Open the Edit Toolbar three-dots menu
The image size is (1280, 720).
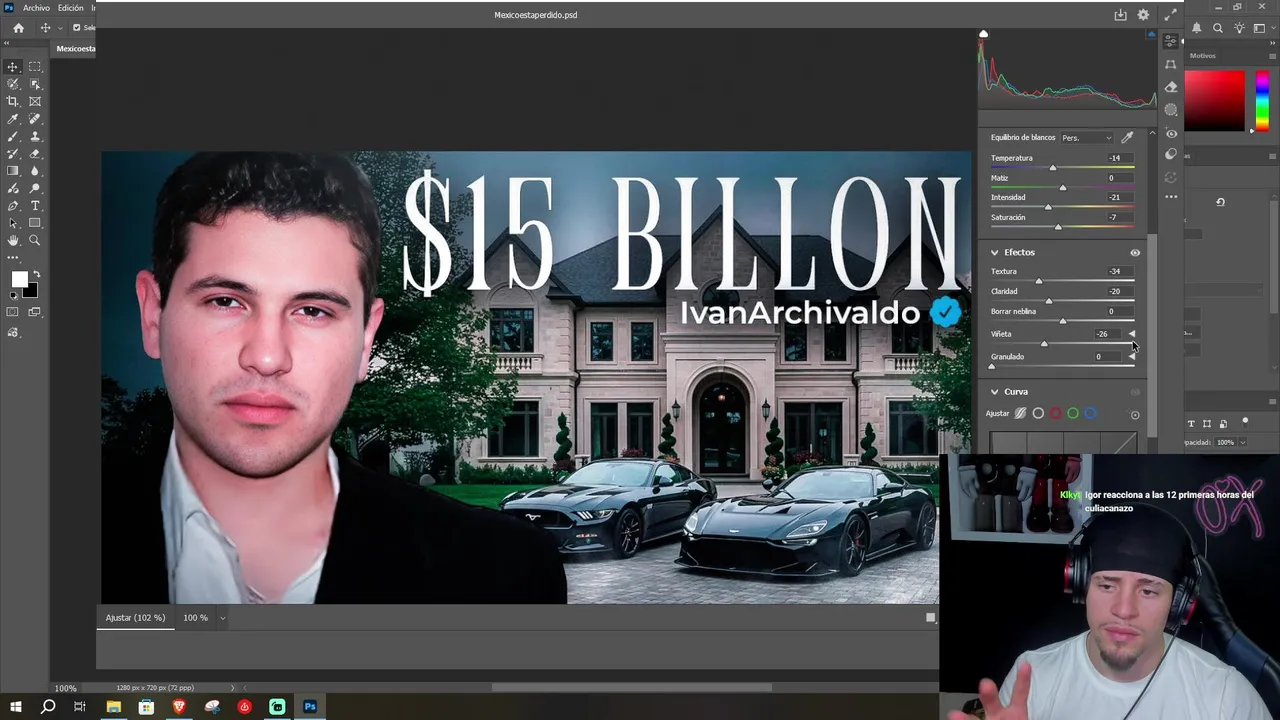[x=13, y=257]
